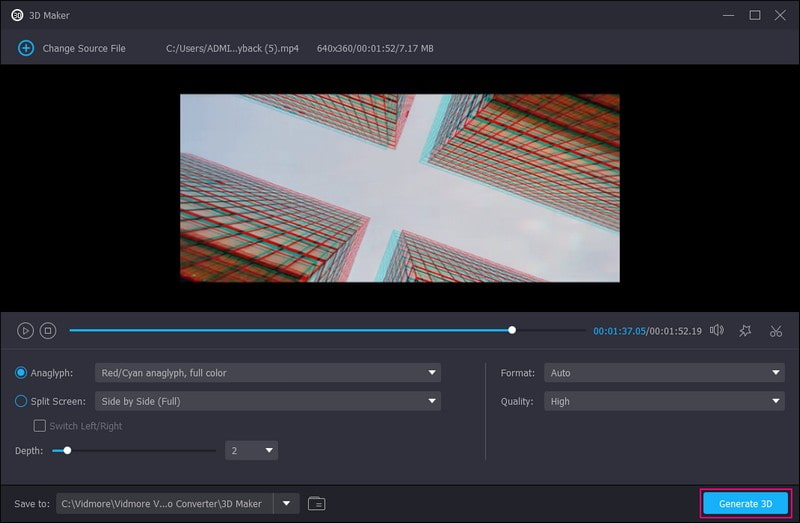The image size is (800, 523).
Task: Select the Anaglyph radio option
Action: click(22, 373)
